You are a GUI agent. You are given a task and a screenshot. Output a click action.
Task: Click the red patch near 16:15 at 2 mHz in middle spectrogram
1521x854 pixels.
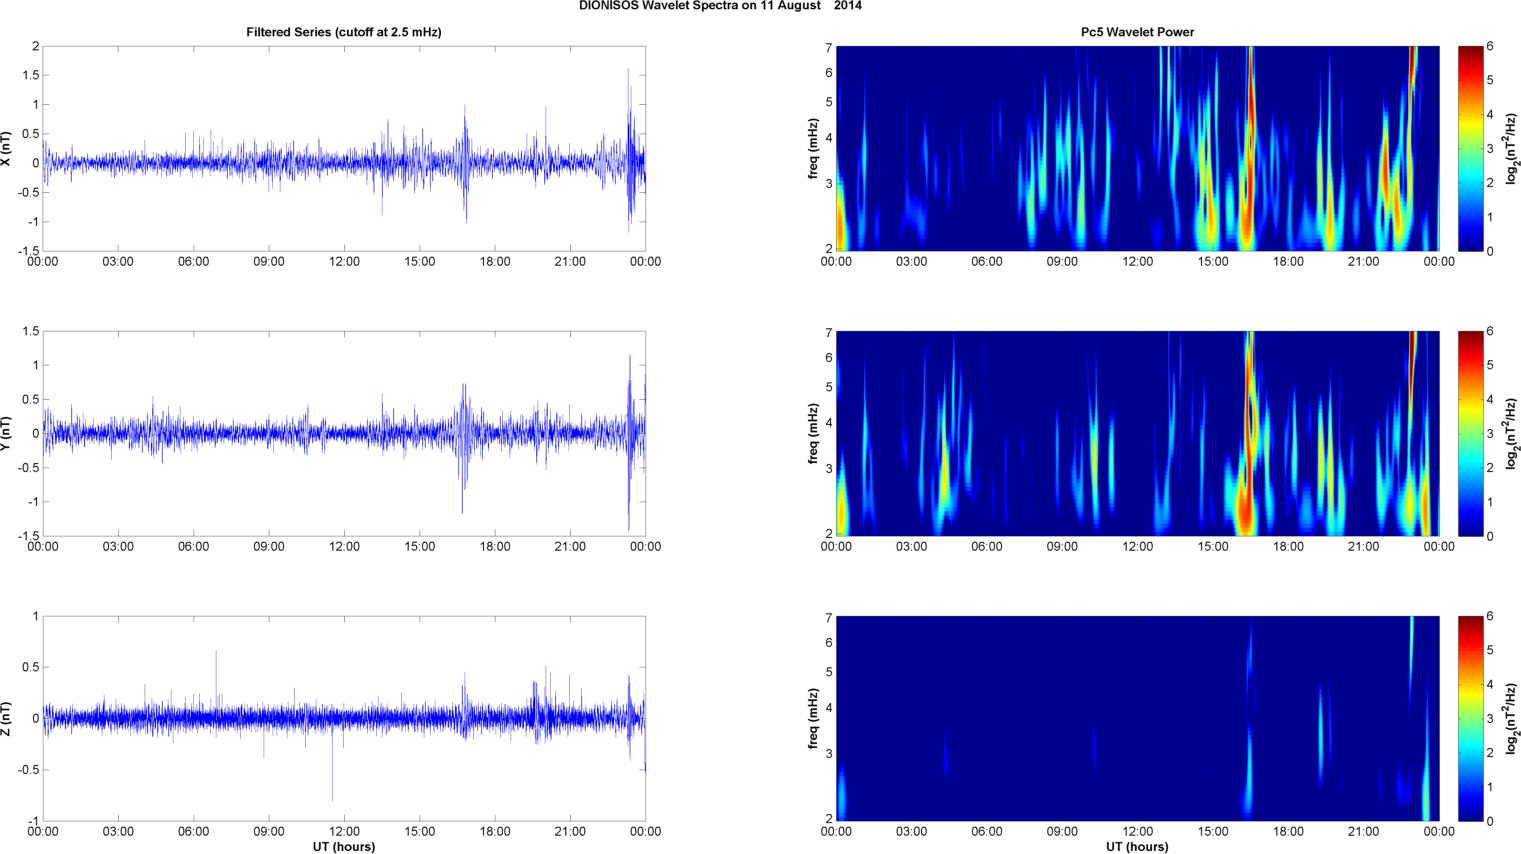(x=1243, y=510)
